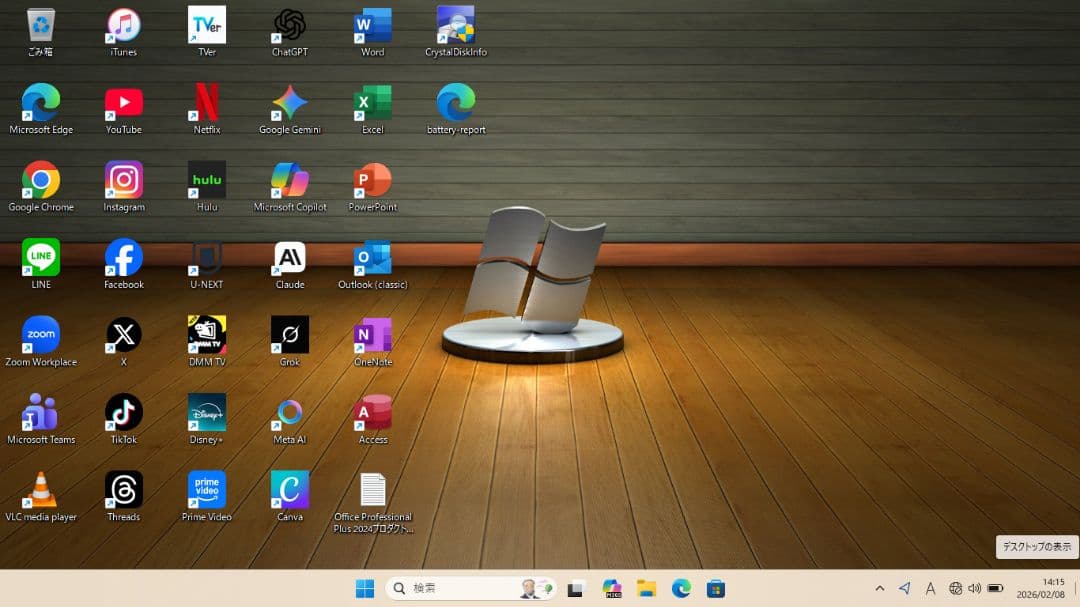The image size is (1080, 607).
Task: Launch Microsoft Store from the taskbar
Action: click(x=716, y=589)
